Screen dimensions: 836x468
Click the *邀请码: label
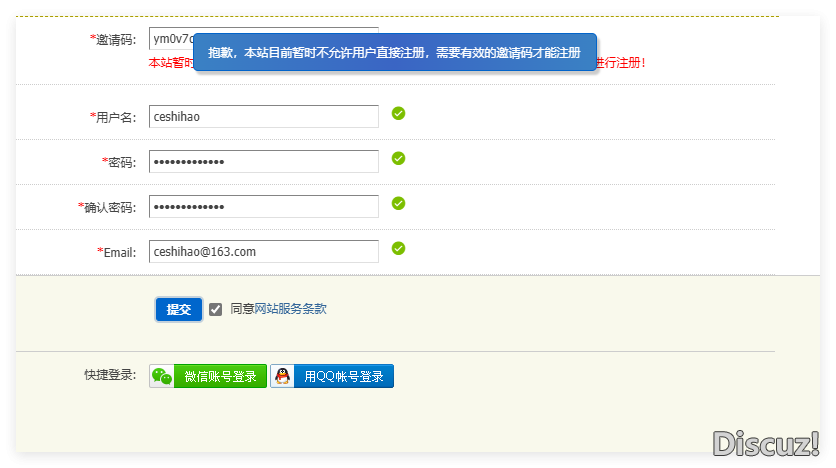[x=113, y=39]
